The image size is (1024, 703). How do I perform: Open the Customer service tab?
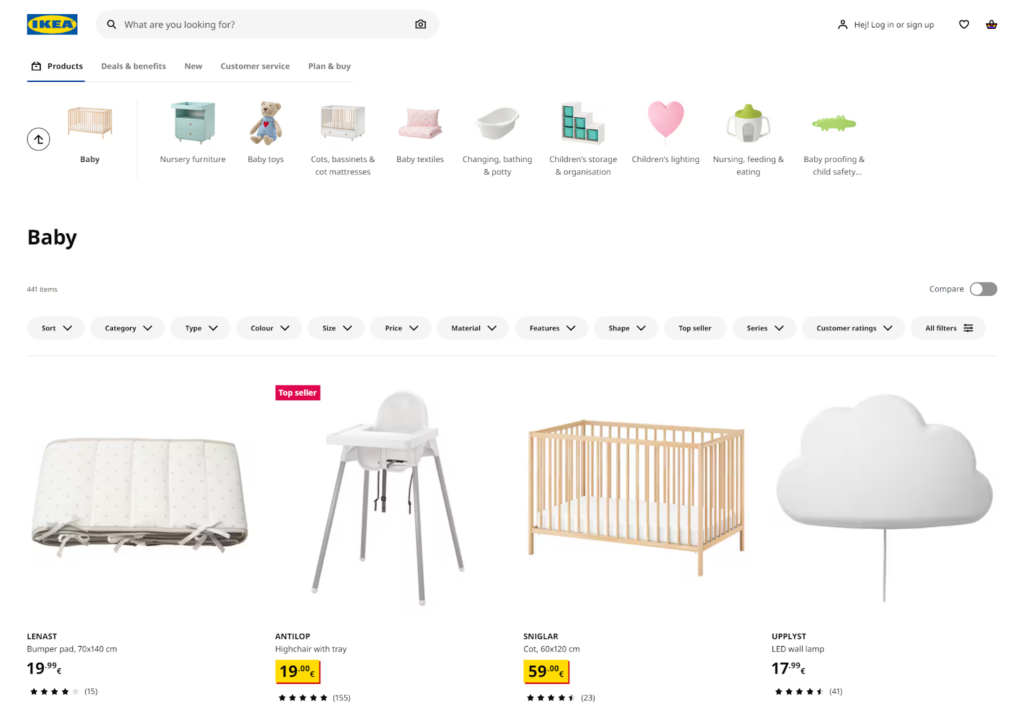[255, 66]
